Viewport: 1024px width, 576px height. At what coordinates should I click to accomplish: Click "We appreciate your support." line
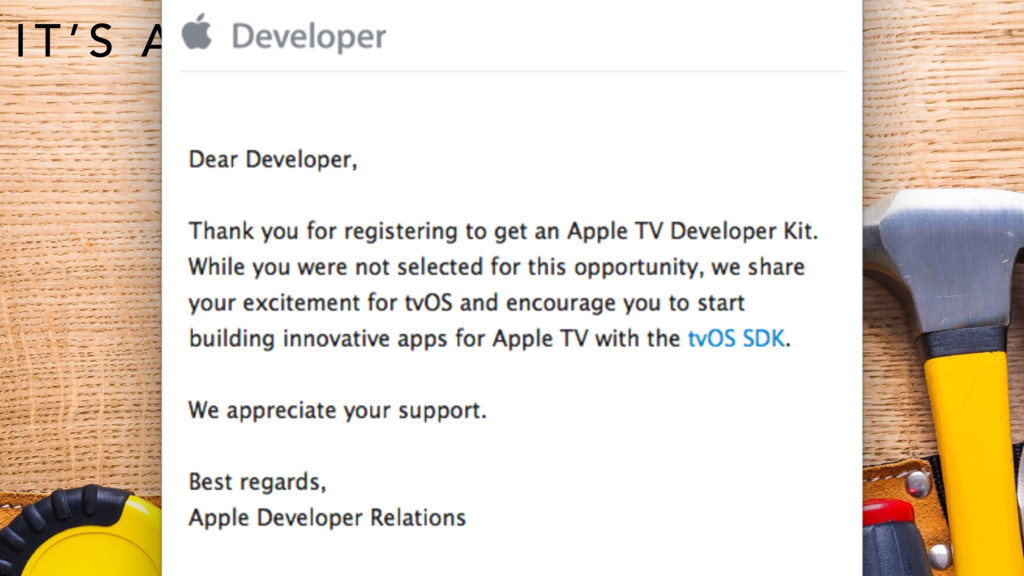click(x=338, y=411)
